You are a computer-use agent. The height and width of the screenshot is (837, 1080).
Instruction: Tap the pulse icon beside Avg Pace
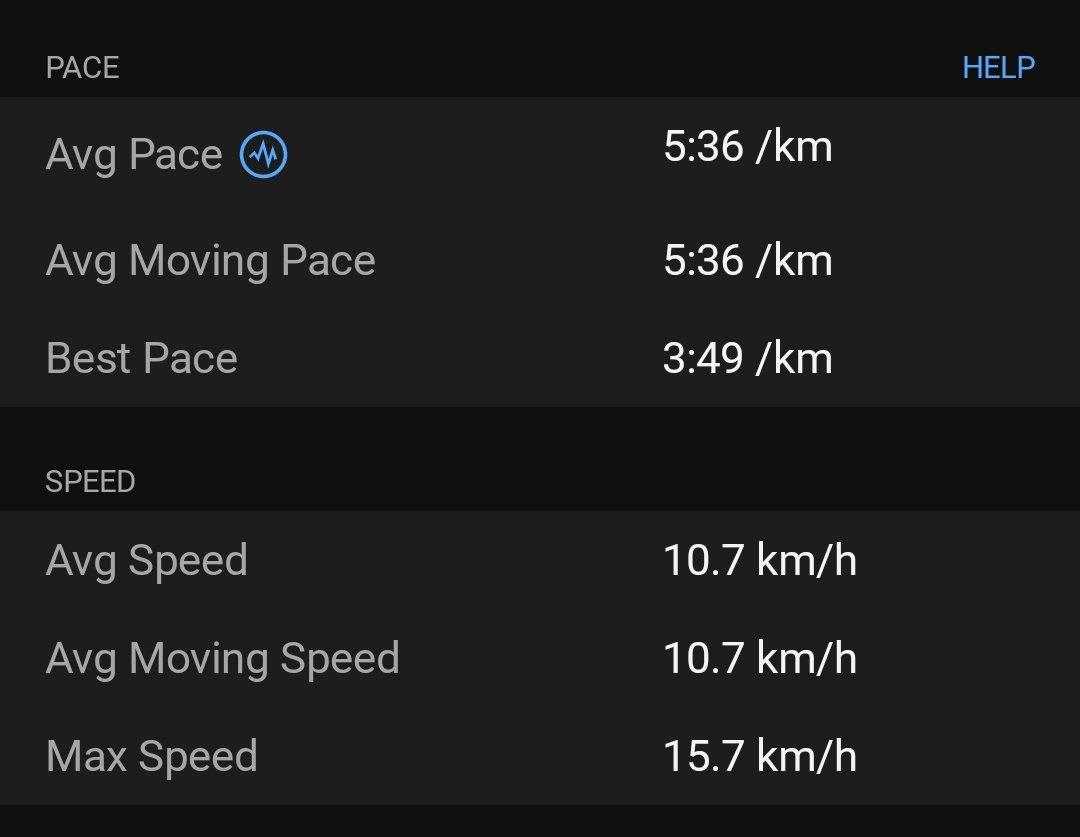(264, 155)
